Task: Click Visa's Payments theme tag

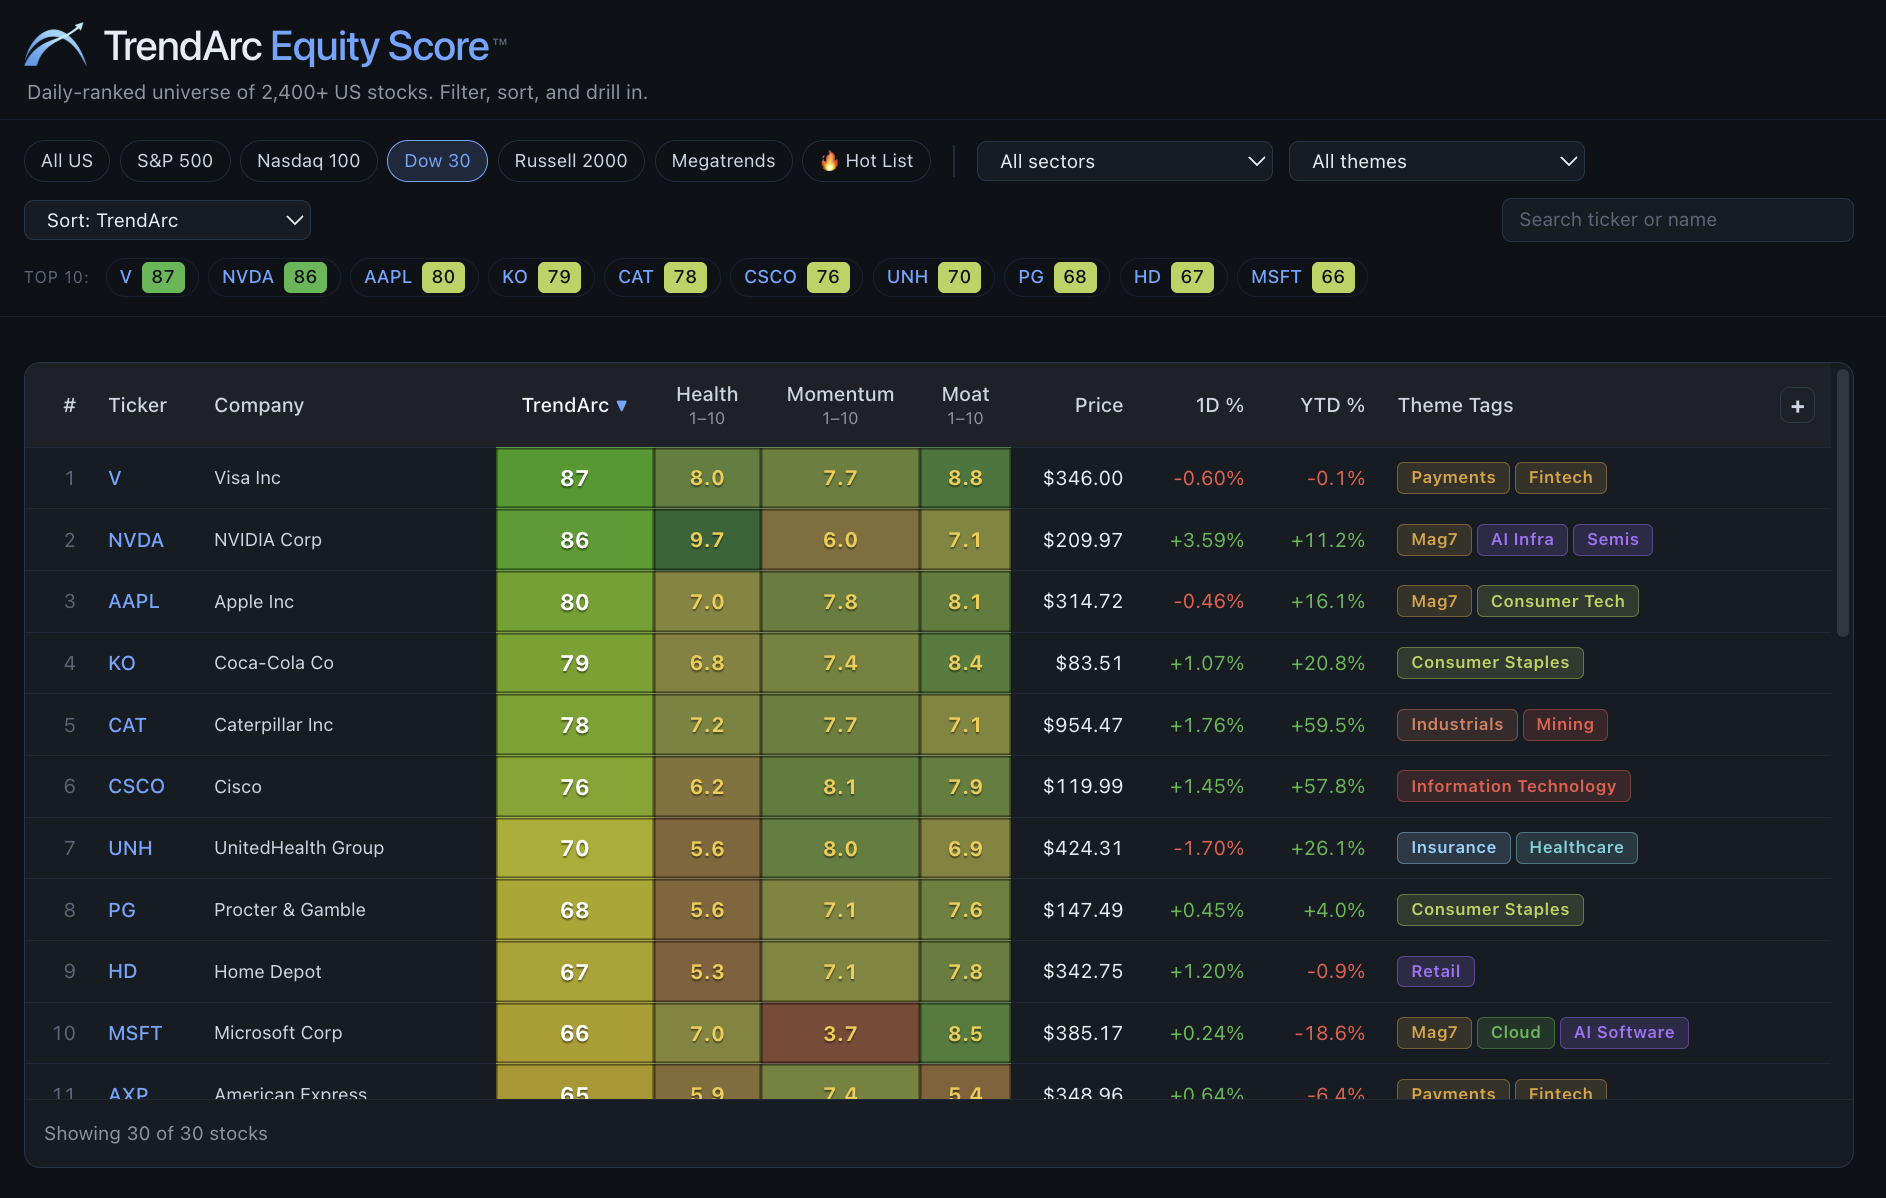Action: (x=1453, y=478)
